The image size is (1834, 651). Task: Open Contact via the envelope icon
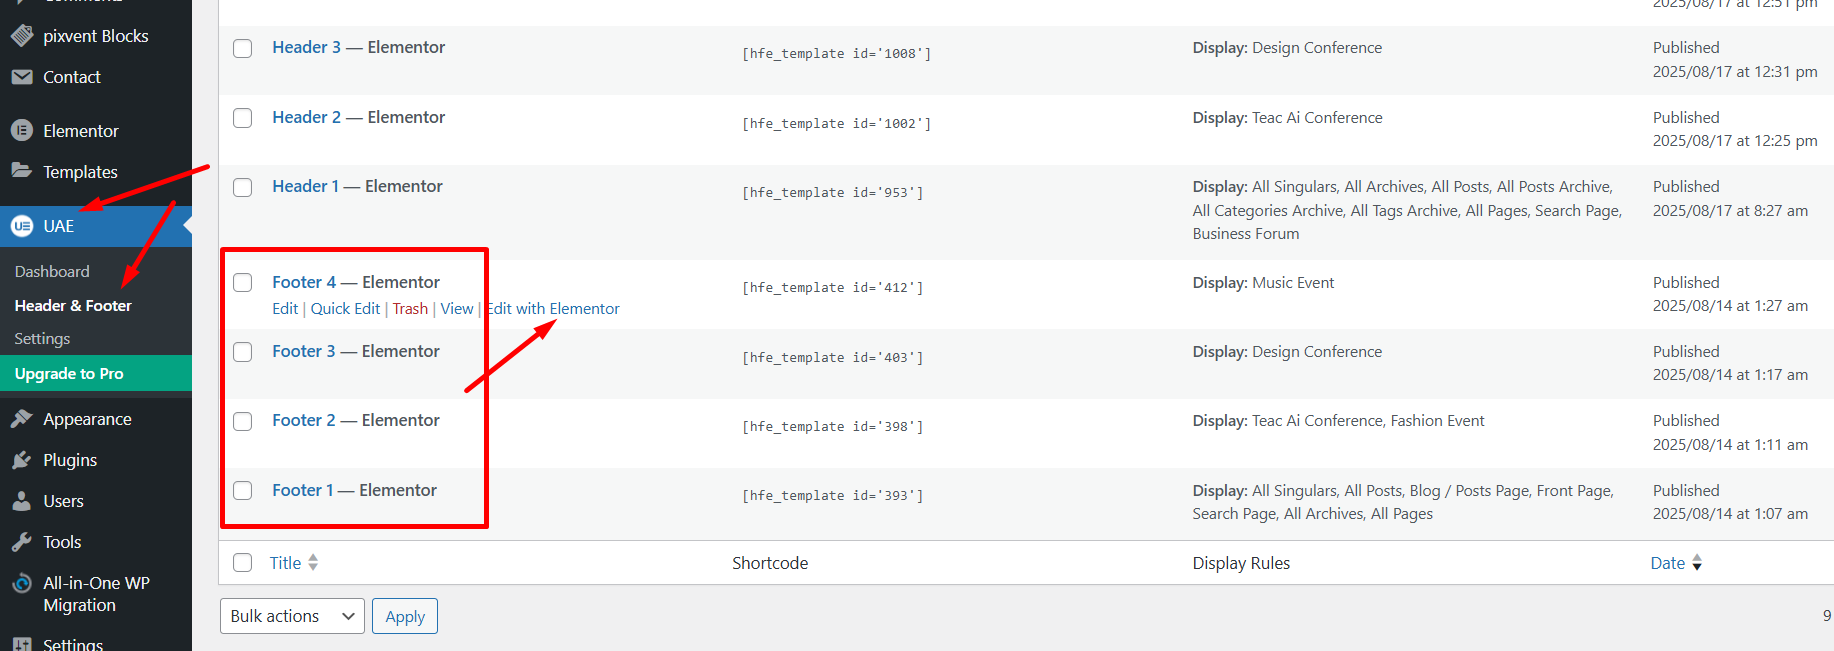pyautogui.click(x=22, y=77)
